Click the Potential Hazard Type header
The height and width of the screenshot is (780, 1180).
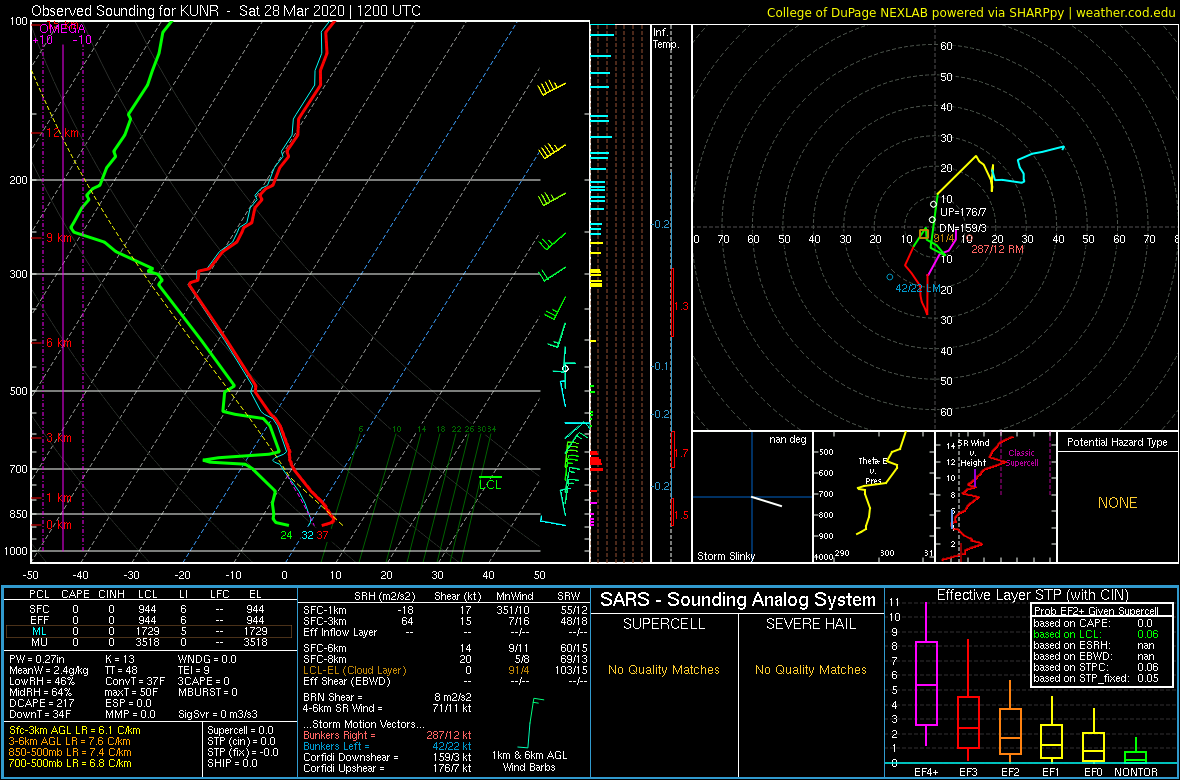tap(1117, 442)
